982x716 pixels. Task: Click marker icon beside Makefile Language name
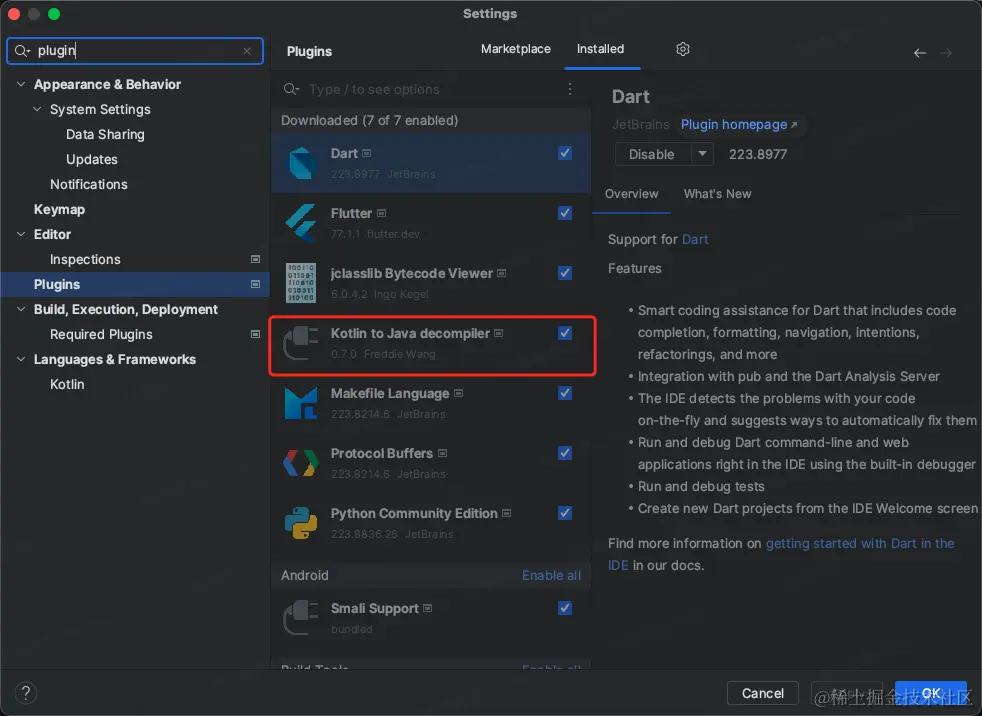point(459,393)
